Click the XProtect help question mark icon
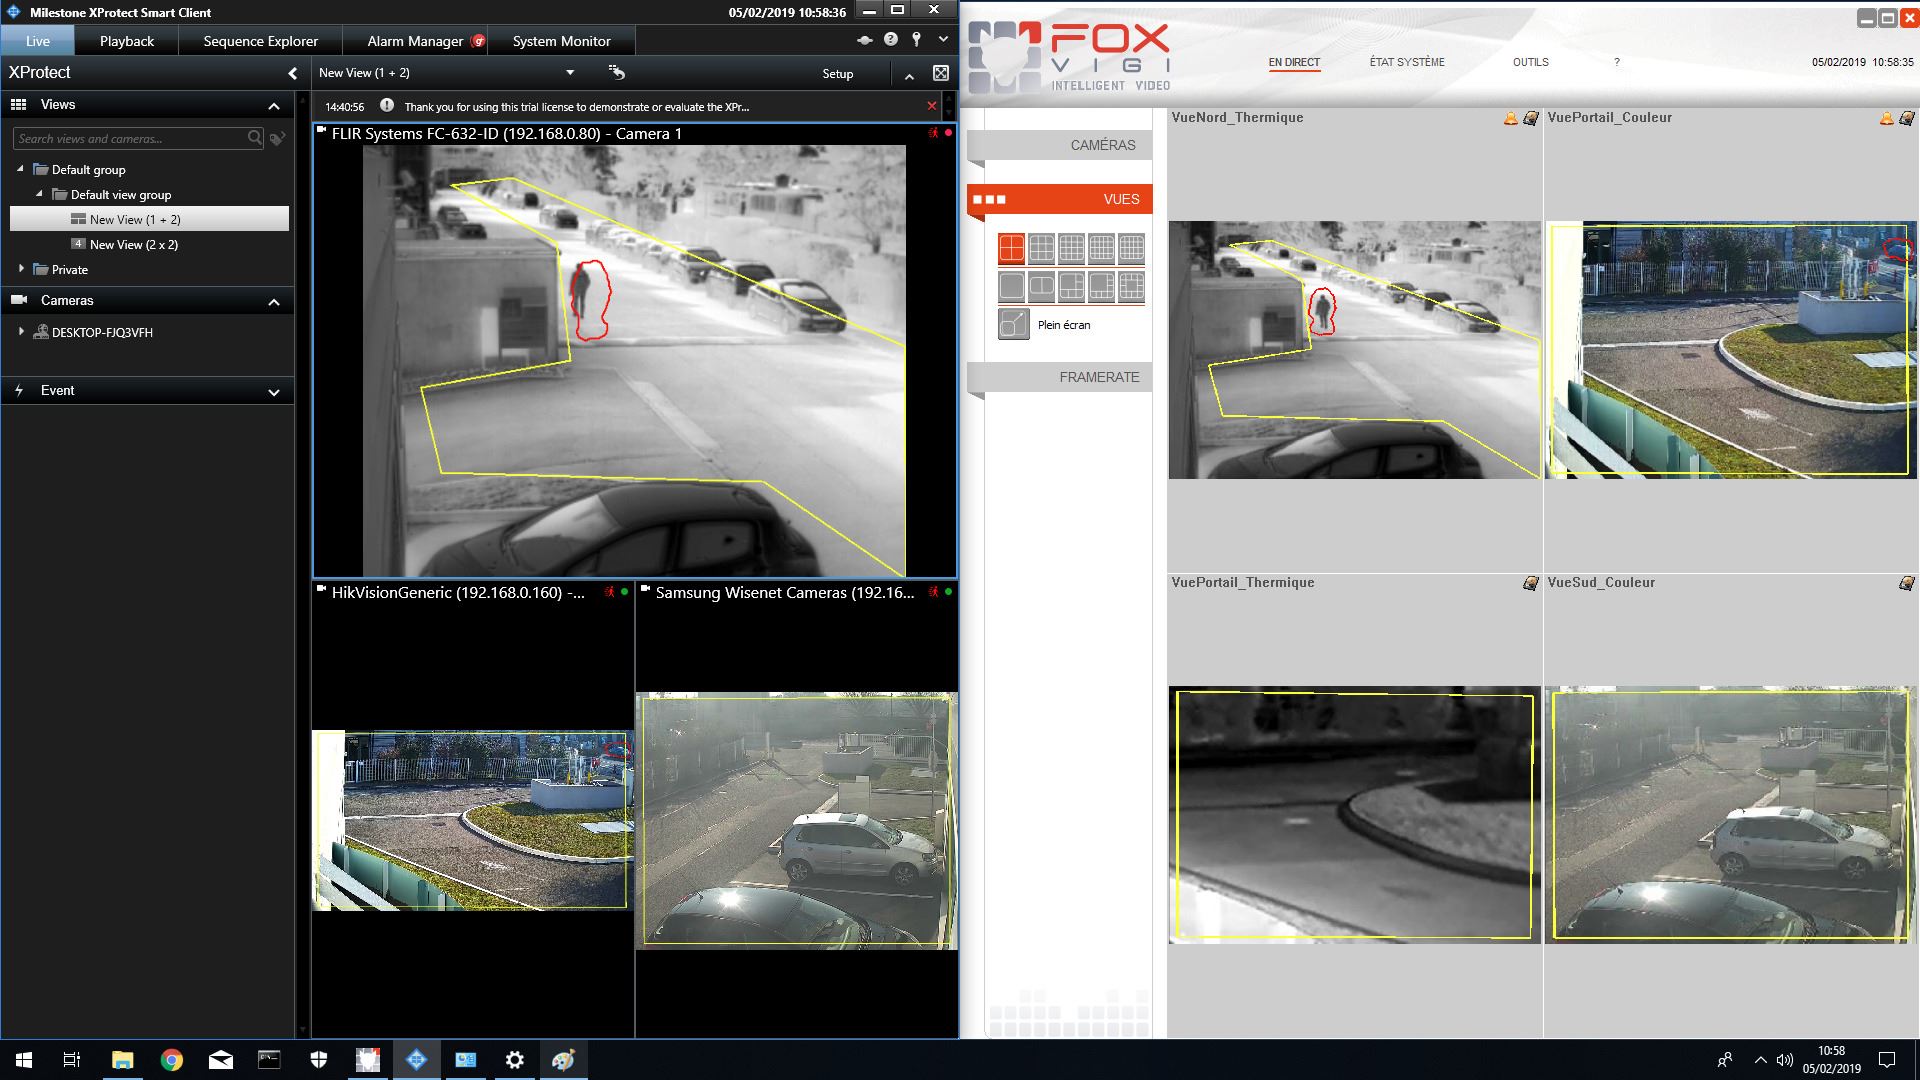Screen dimensions: 1920x1080 pyautogui.click(x=891, y=40)
